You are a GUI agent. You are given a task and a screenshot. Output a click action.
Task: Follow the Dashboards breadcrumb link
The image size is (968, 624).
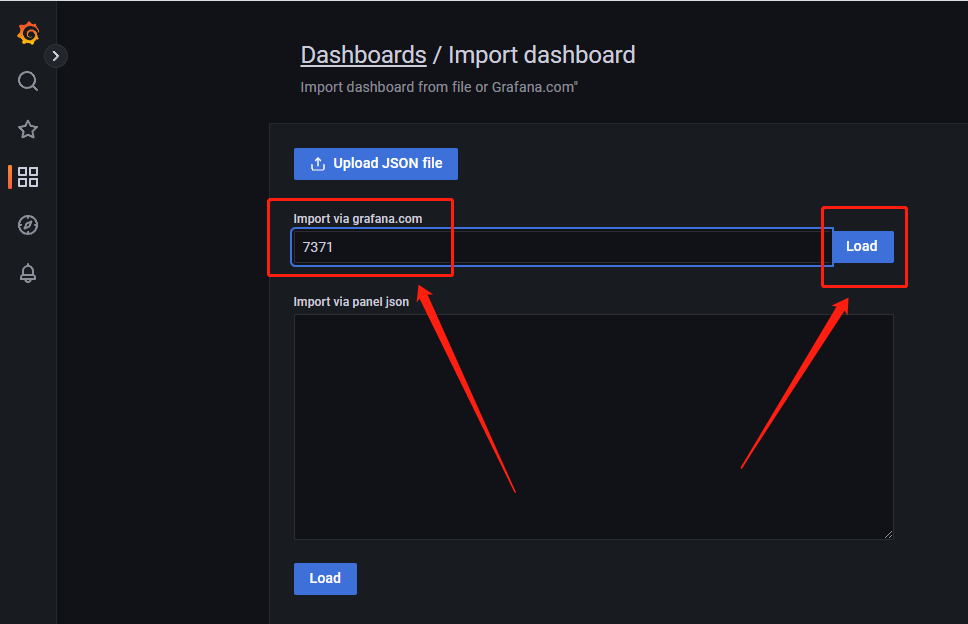pyautogui.click(x=363, y=55)
